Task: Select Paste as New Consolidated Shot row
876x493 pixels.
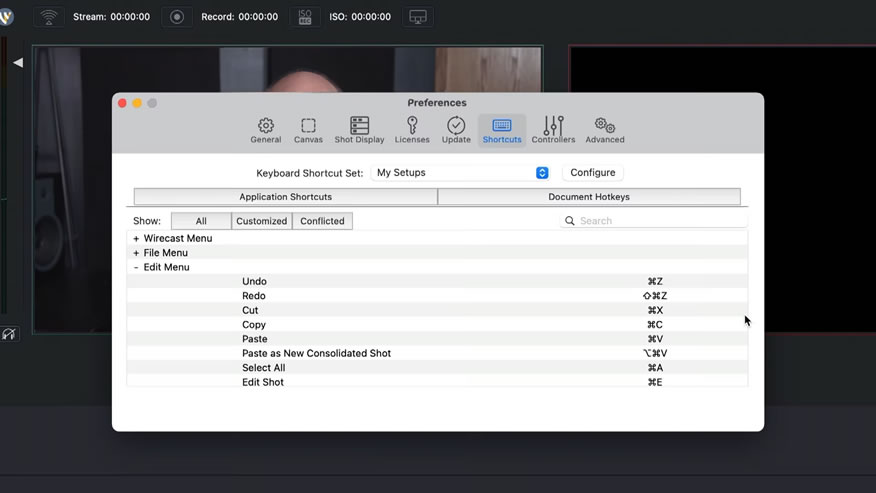Action: click(x=437, y=353)
